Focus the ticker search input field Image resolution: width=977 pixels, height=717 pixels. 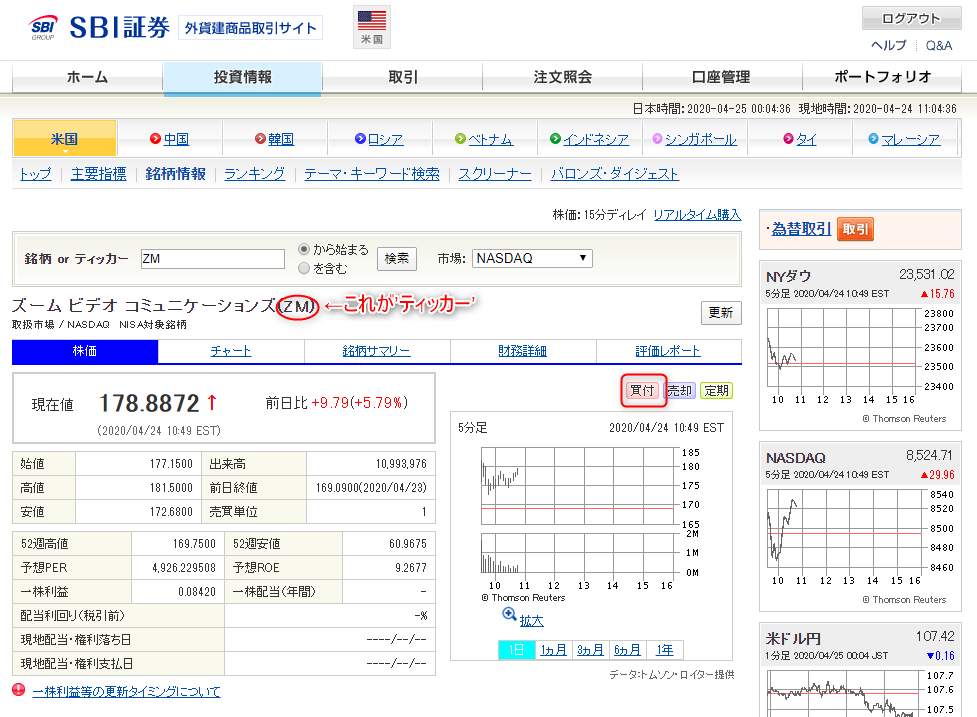tap(212, 259)
